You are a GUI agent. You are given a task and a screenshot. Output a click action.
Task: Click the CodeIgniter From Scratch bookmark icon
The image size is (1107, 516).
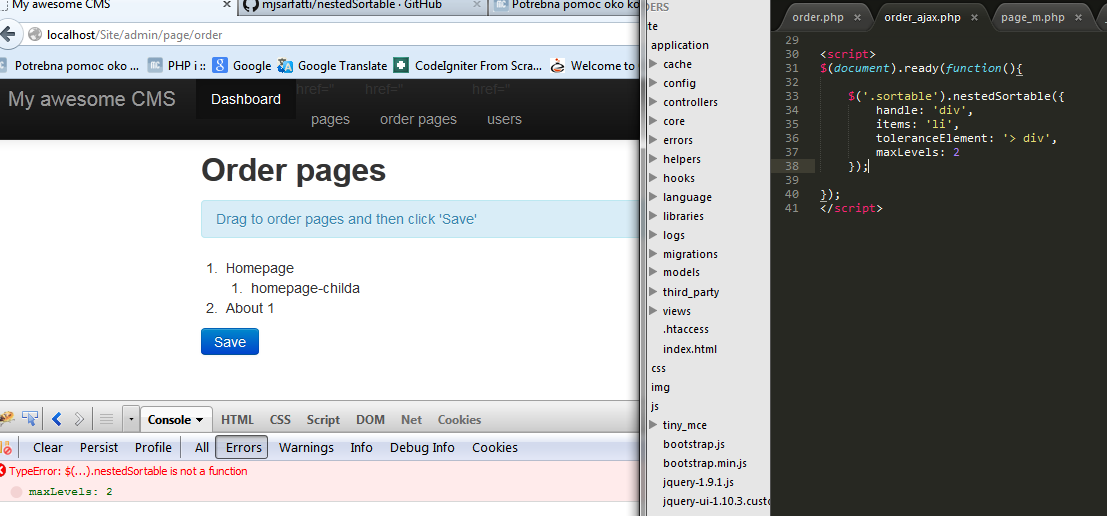[401, 66]
